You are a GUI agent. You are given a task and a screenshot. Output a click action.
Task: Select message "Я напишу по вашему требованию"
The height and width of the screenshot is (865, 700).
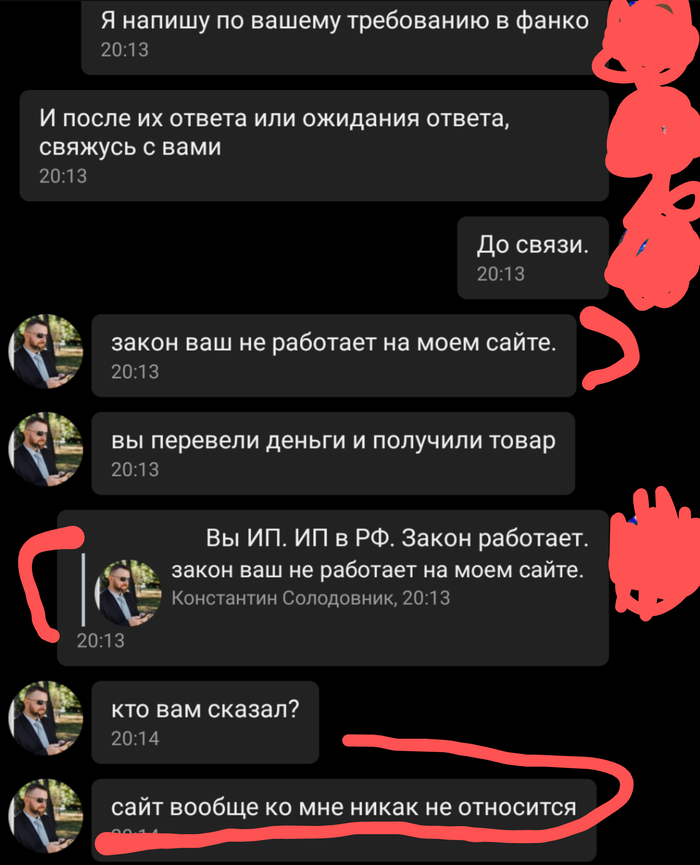point(345,36)
